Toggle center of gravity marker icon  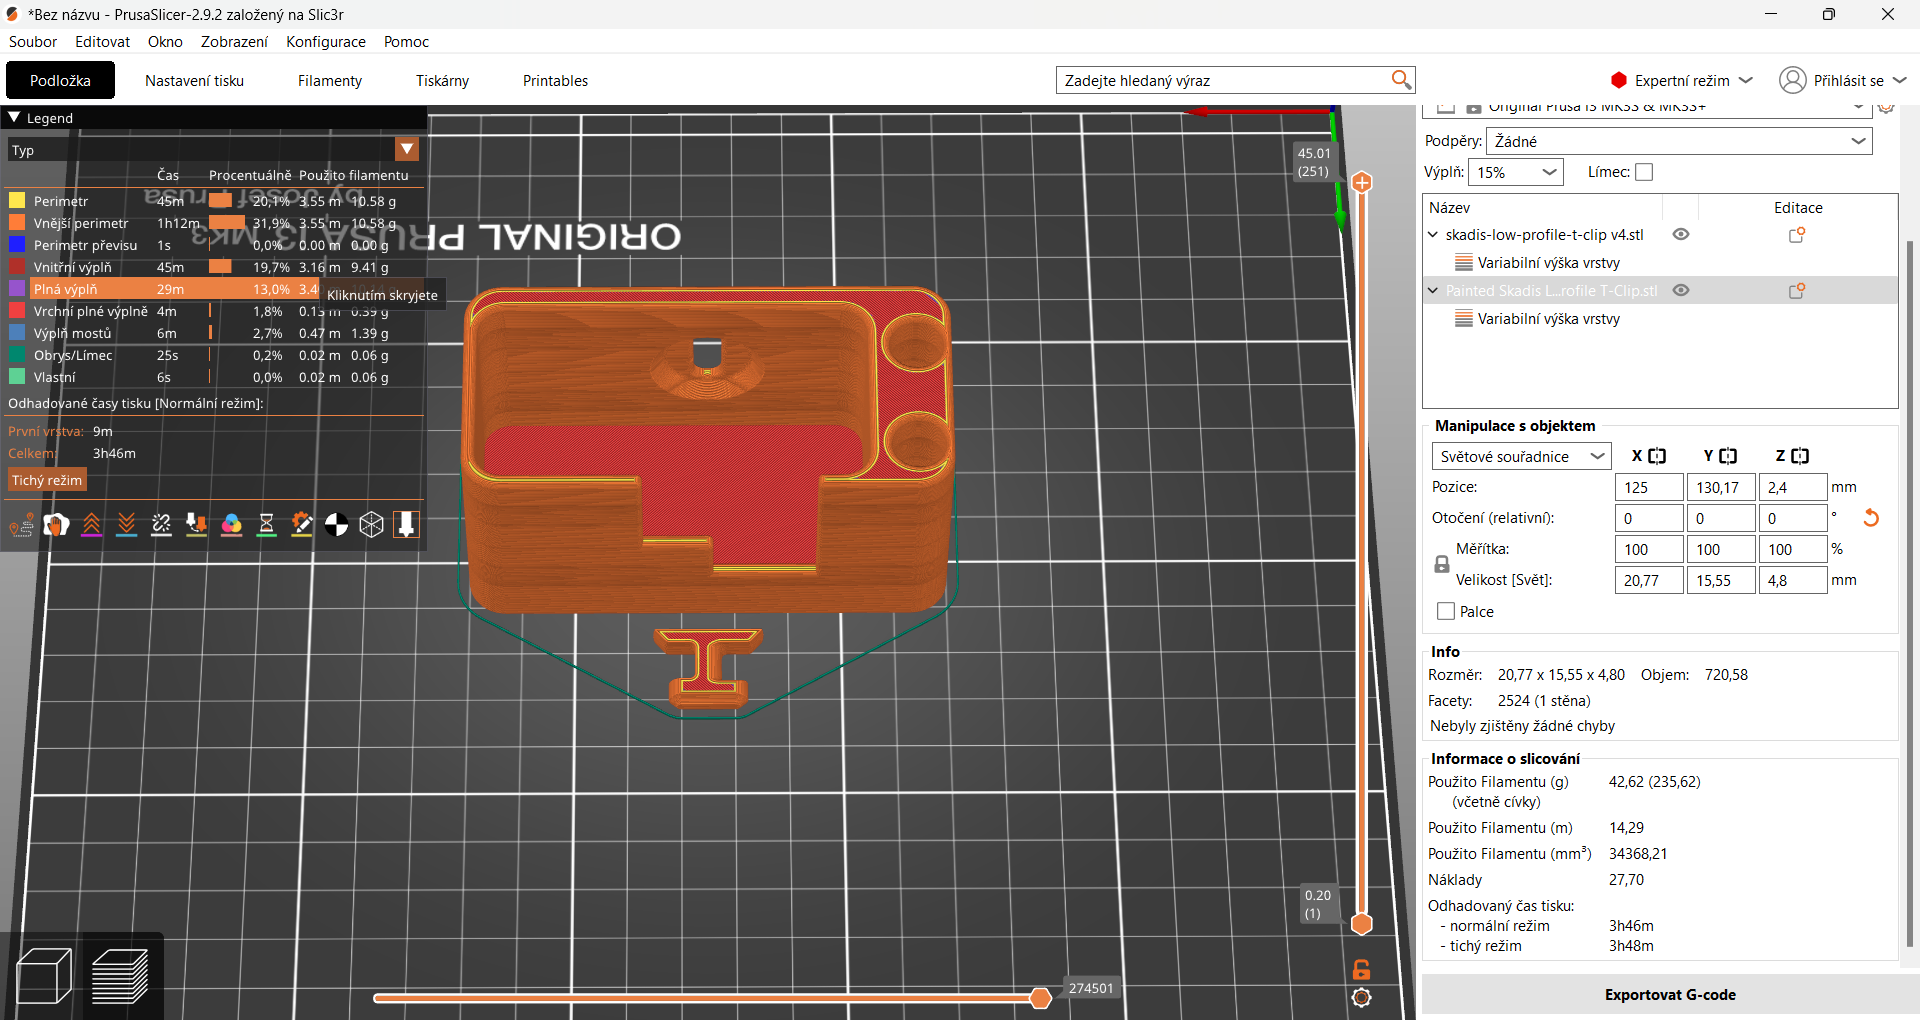(337, 524)
